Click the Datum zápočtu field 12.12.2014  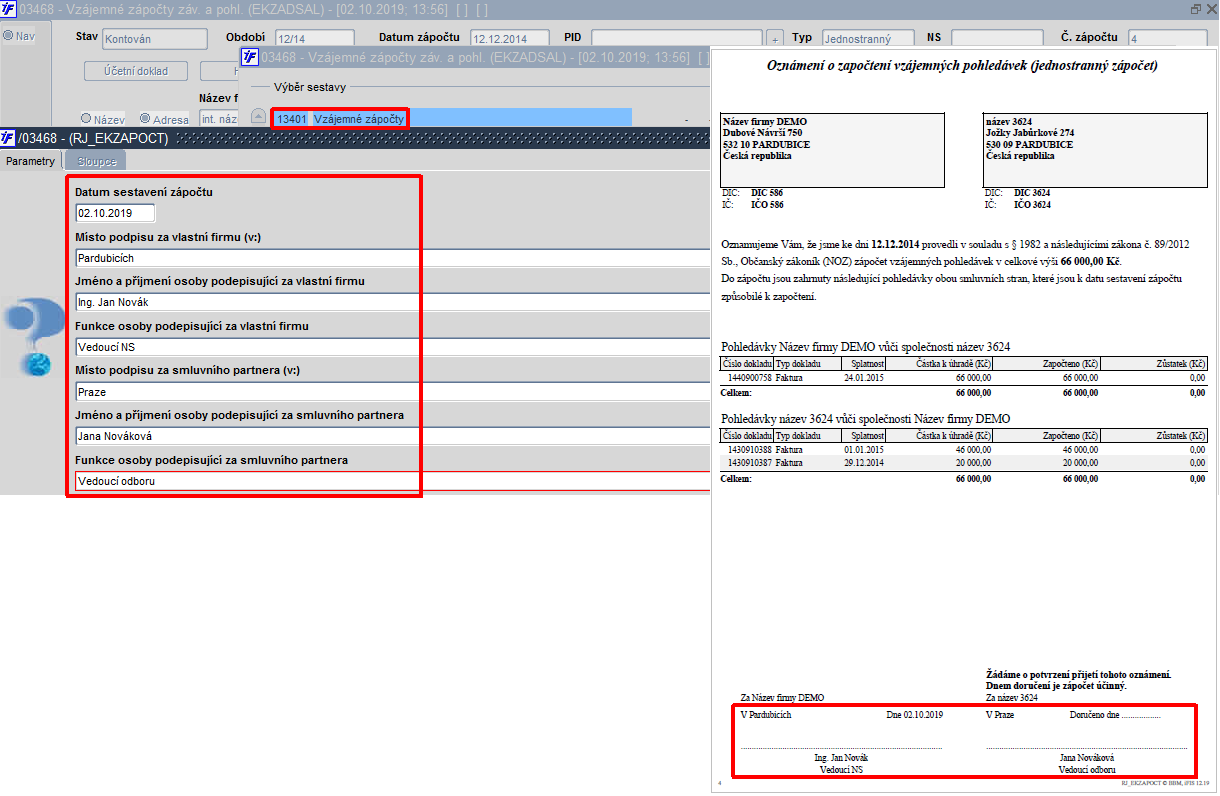(512, 39)
